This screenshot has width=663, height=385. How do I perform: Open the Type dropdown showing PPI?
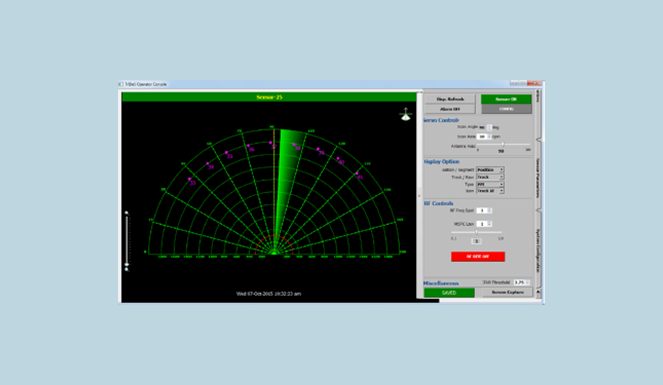[490, 184]
